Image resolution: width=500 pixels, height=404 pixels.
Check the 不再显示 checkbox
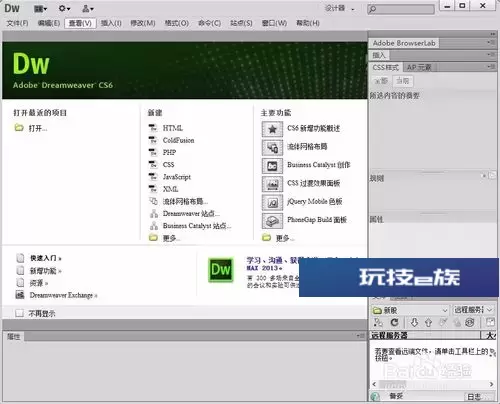point(20,313)
